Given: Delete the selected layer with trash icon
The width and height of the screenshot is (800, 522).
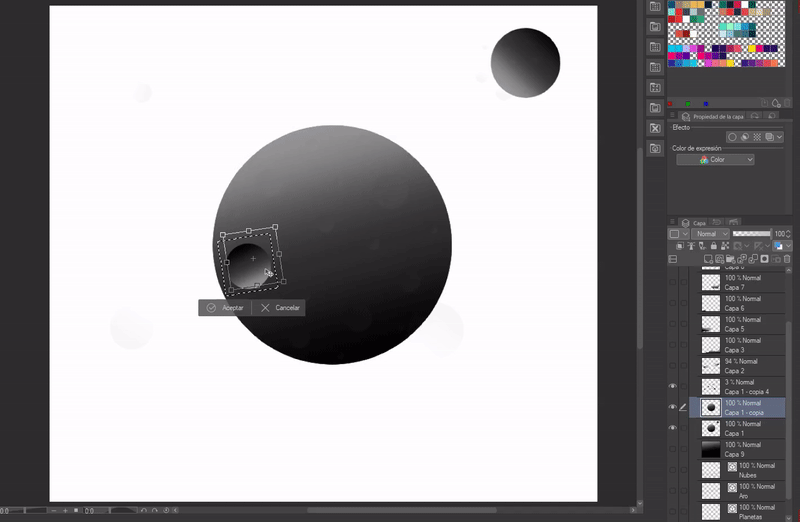Looking at the screenshot, I should [787, 259].
